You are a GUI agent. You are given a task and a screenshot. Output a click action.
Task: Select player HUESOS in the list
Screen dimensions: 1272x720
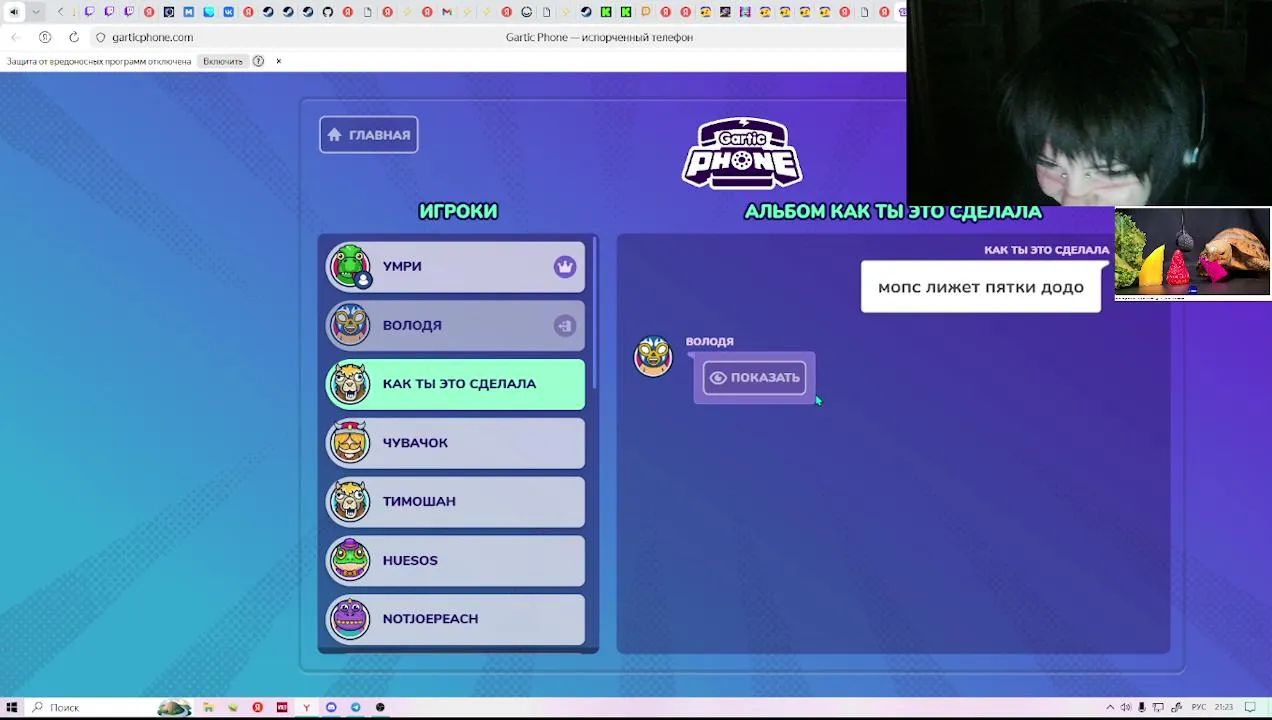tap(456, 561)
